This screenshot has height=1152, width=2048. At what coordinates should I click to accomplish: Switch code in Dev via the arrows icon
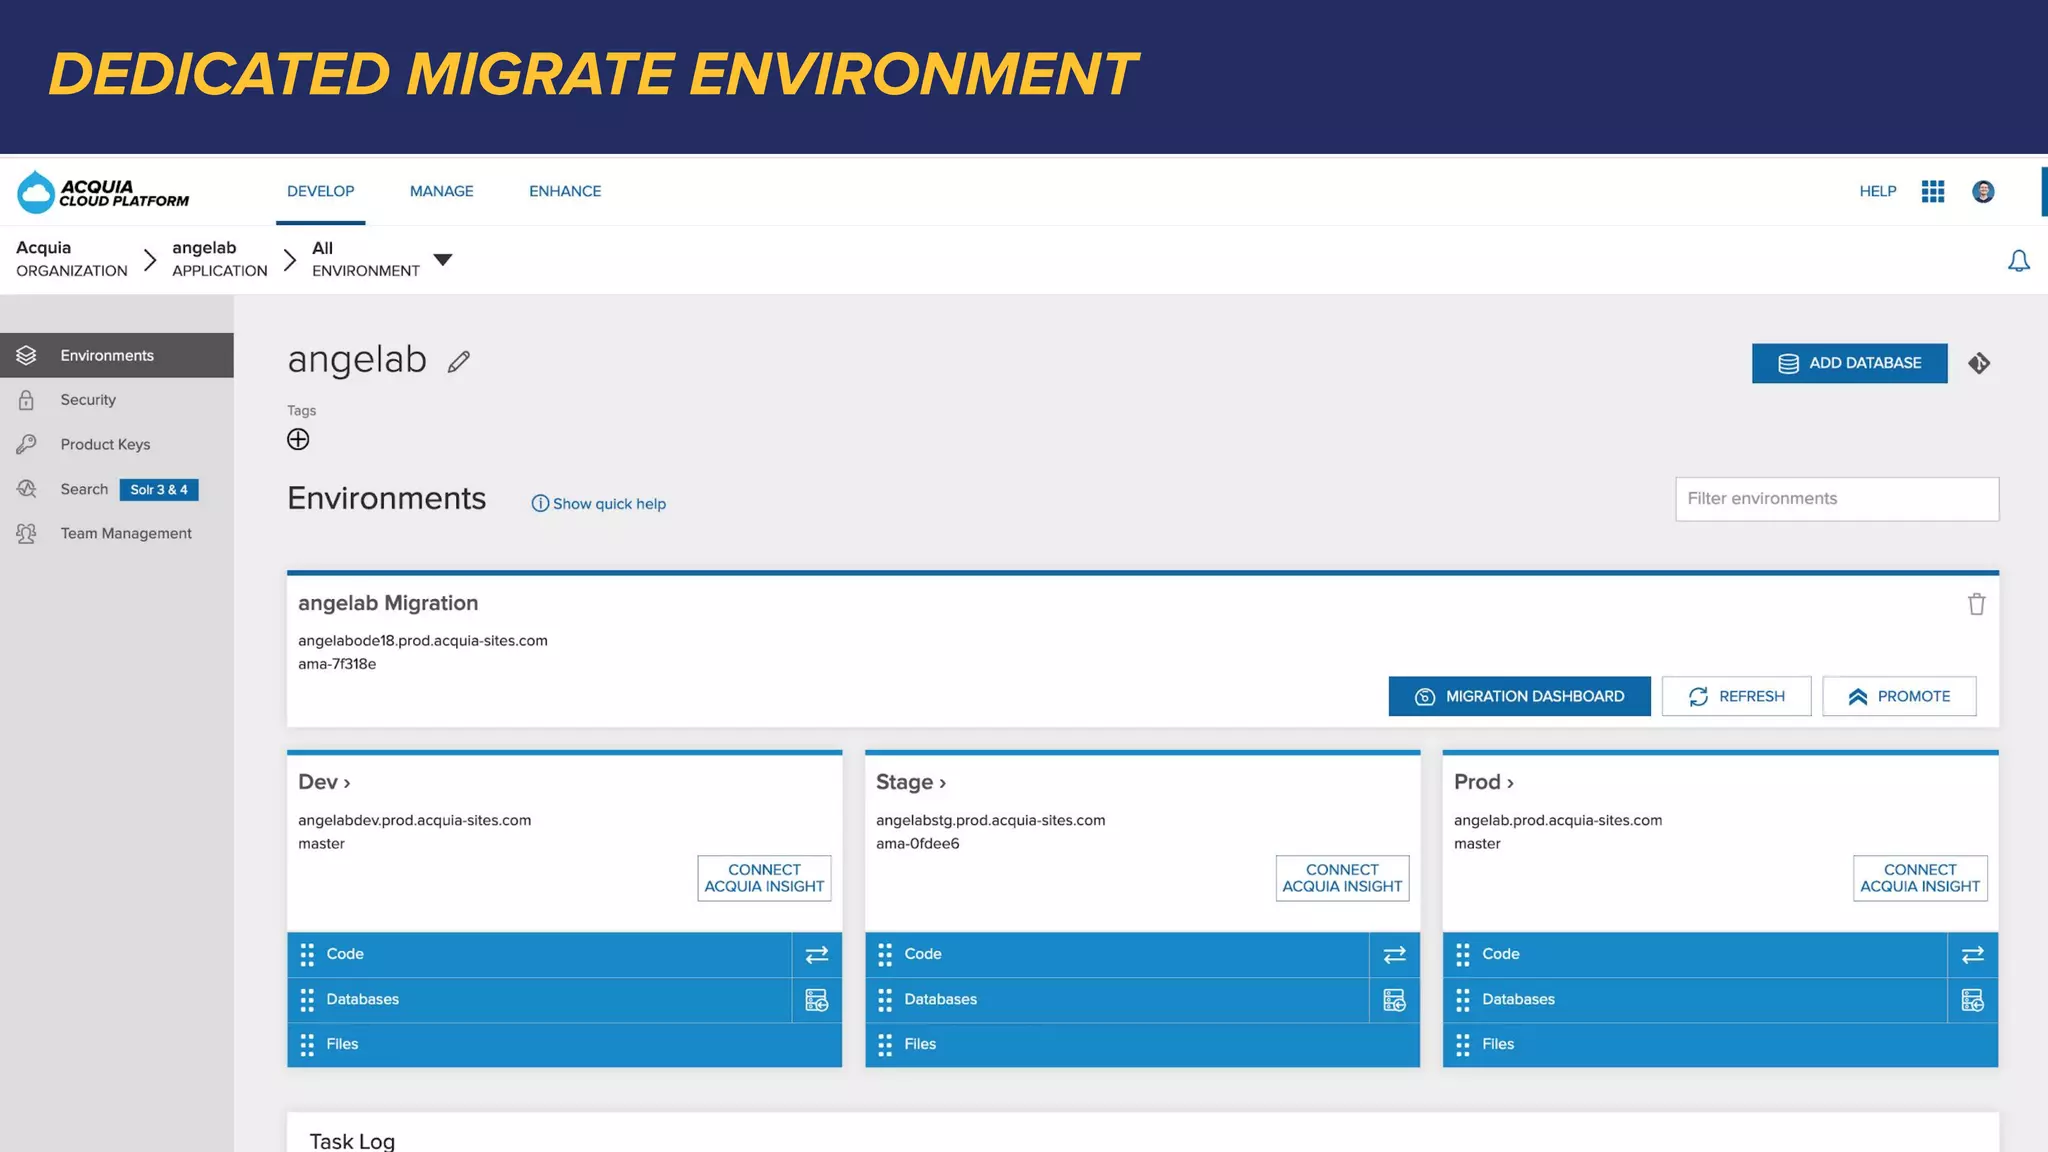click(817, 955)
